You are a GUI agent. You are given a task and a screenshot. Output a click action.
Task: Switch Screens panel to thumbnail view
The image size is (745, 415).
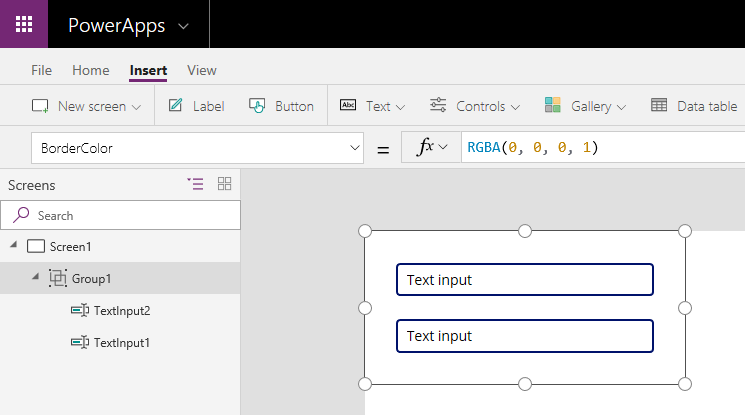point(224,184)
